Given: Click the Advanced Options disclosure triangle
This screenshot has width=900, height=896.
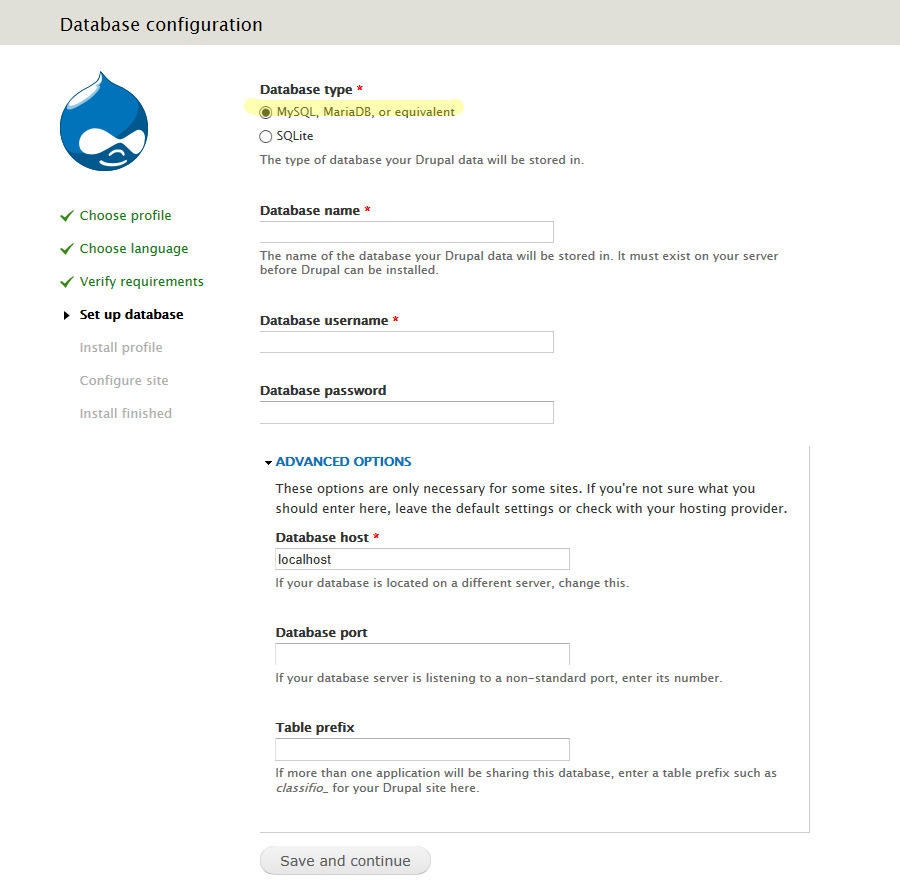Looking at the screenshot, I should click(268, 463).
